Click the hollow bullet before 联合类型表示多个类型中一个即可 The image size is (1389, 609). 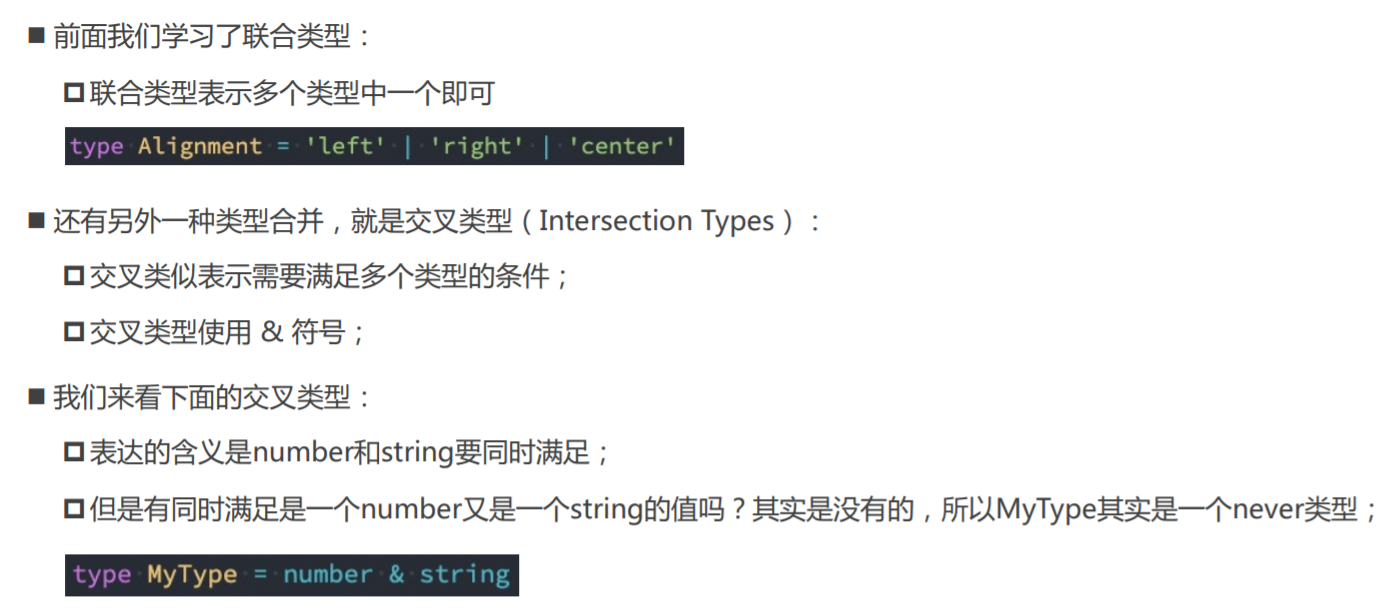coord(74,94)
